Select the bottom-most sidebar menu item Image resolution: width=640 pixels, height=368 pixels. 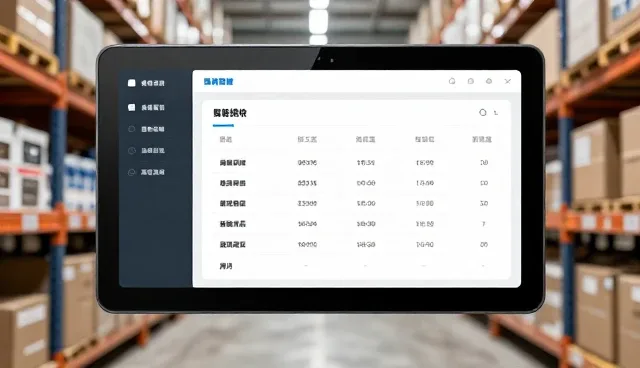click(x=146, y=172)
